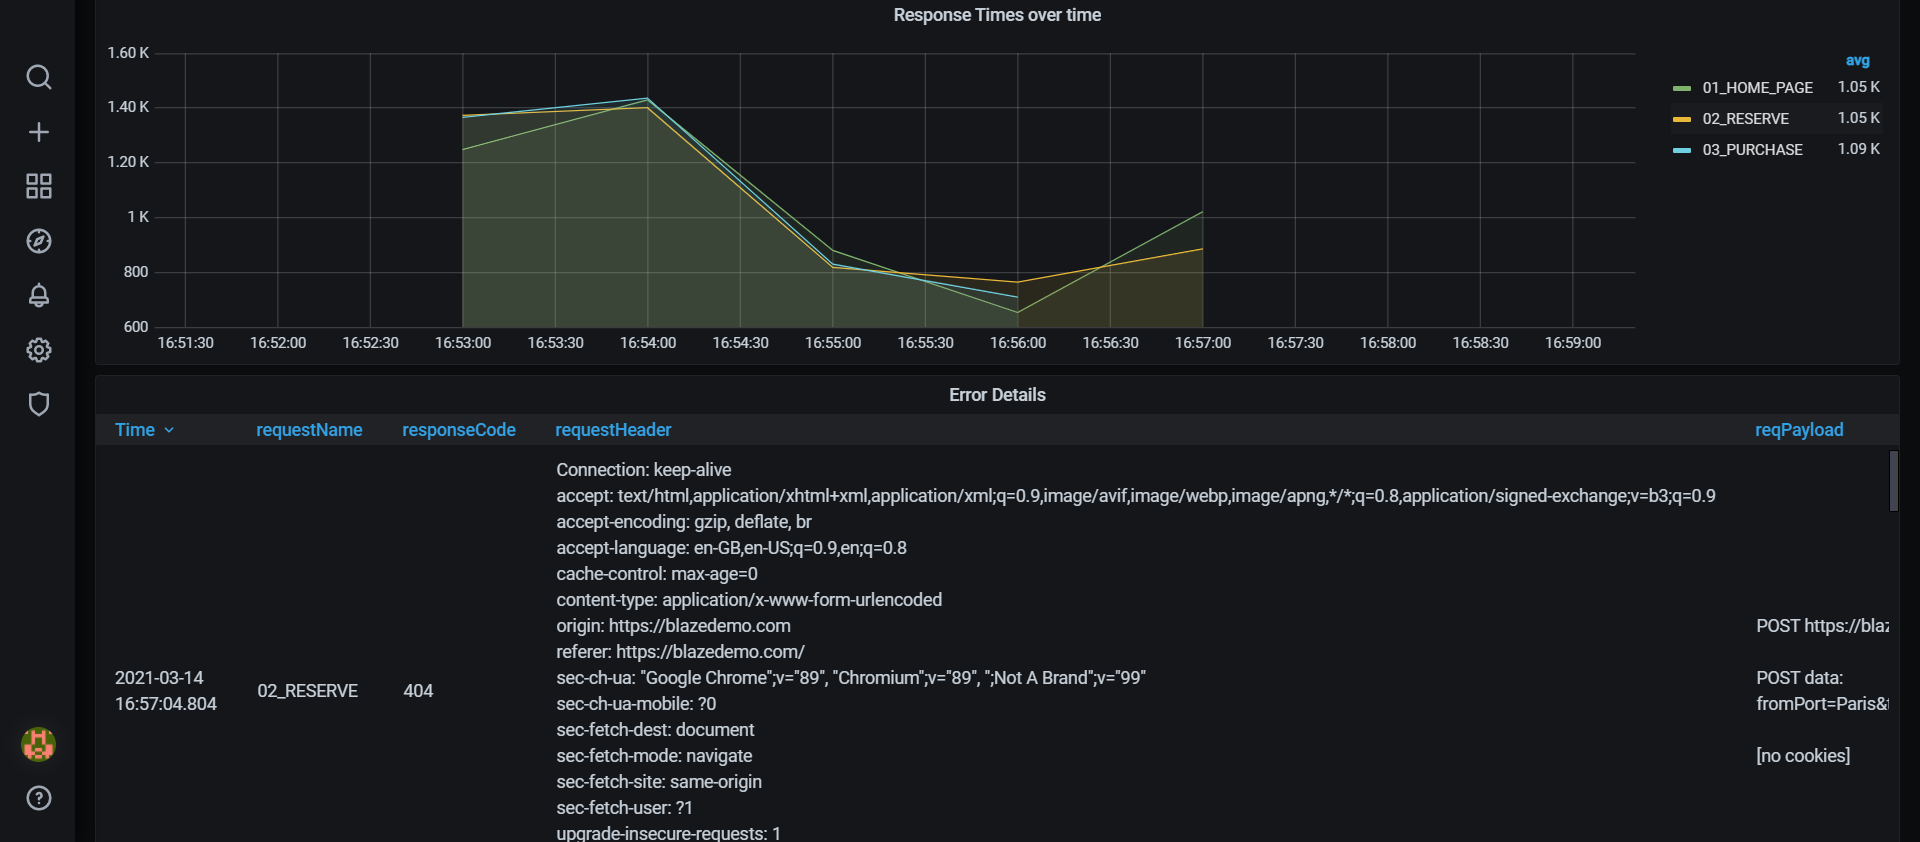Open the Alerting bell icon
Viewport: 1920px width, 842px height.
pyautogui.click(x=39, y=295)
